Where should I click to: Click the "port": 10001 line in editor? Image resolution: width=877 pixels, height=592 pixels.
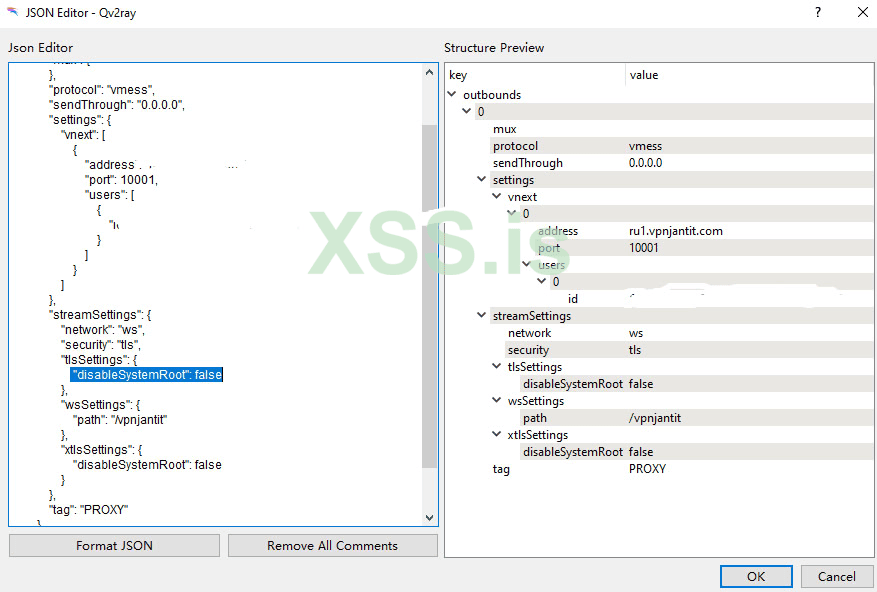point(121,180)
